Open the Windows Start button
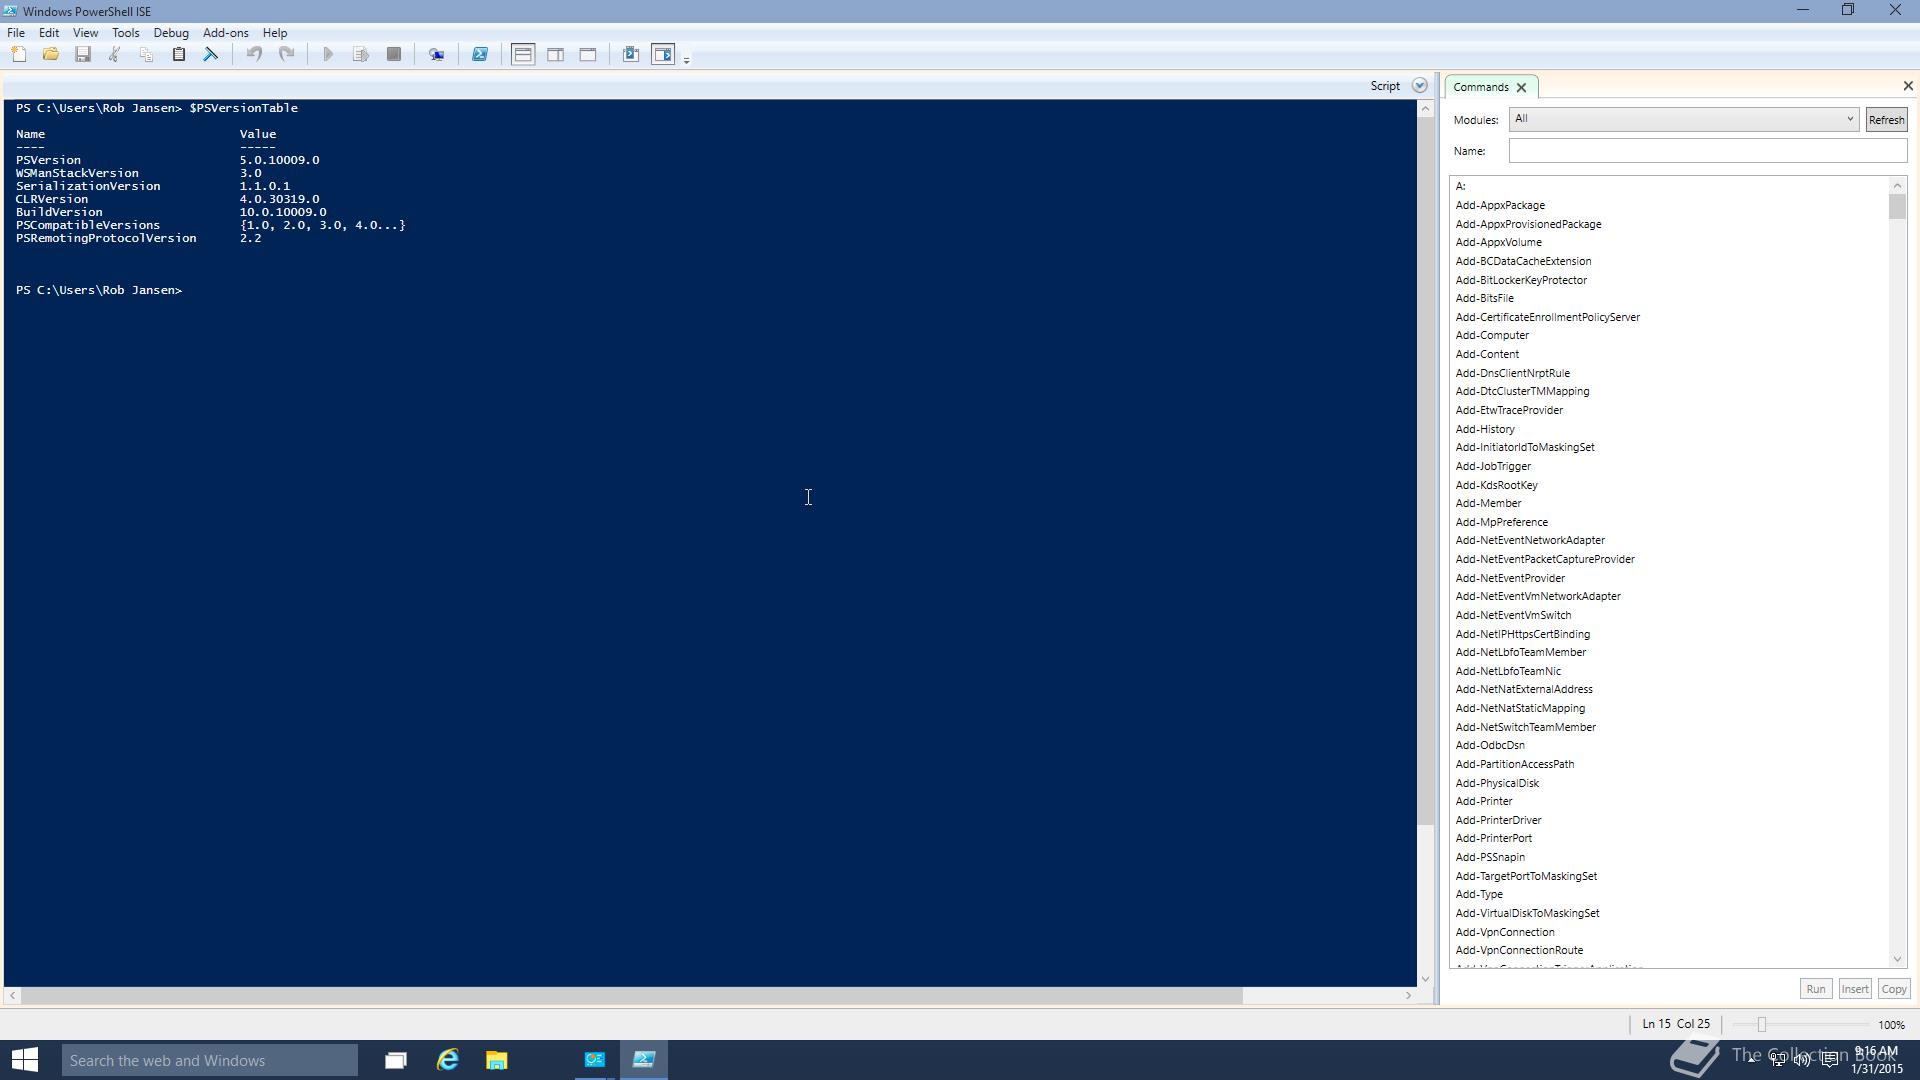The image size is (1920, 1080). tap(25, 1060)
